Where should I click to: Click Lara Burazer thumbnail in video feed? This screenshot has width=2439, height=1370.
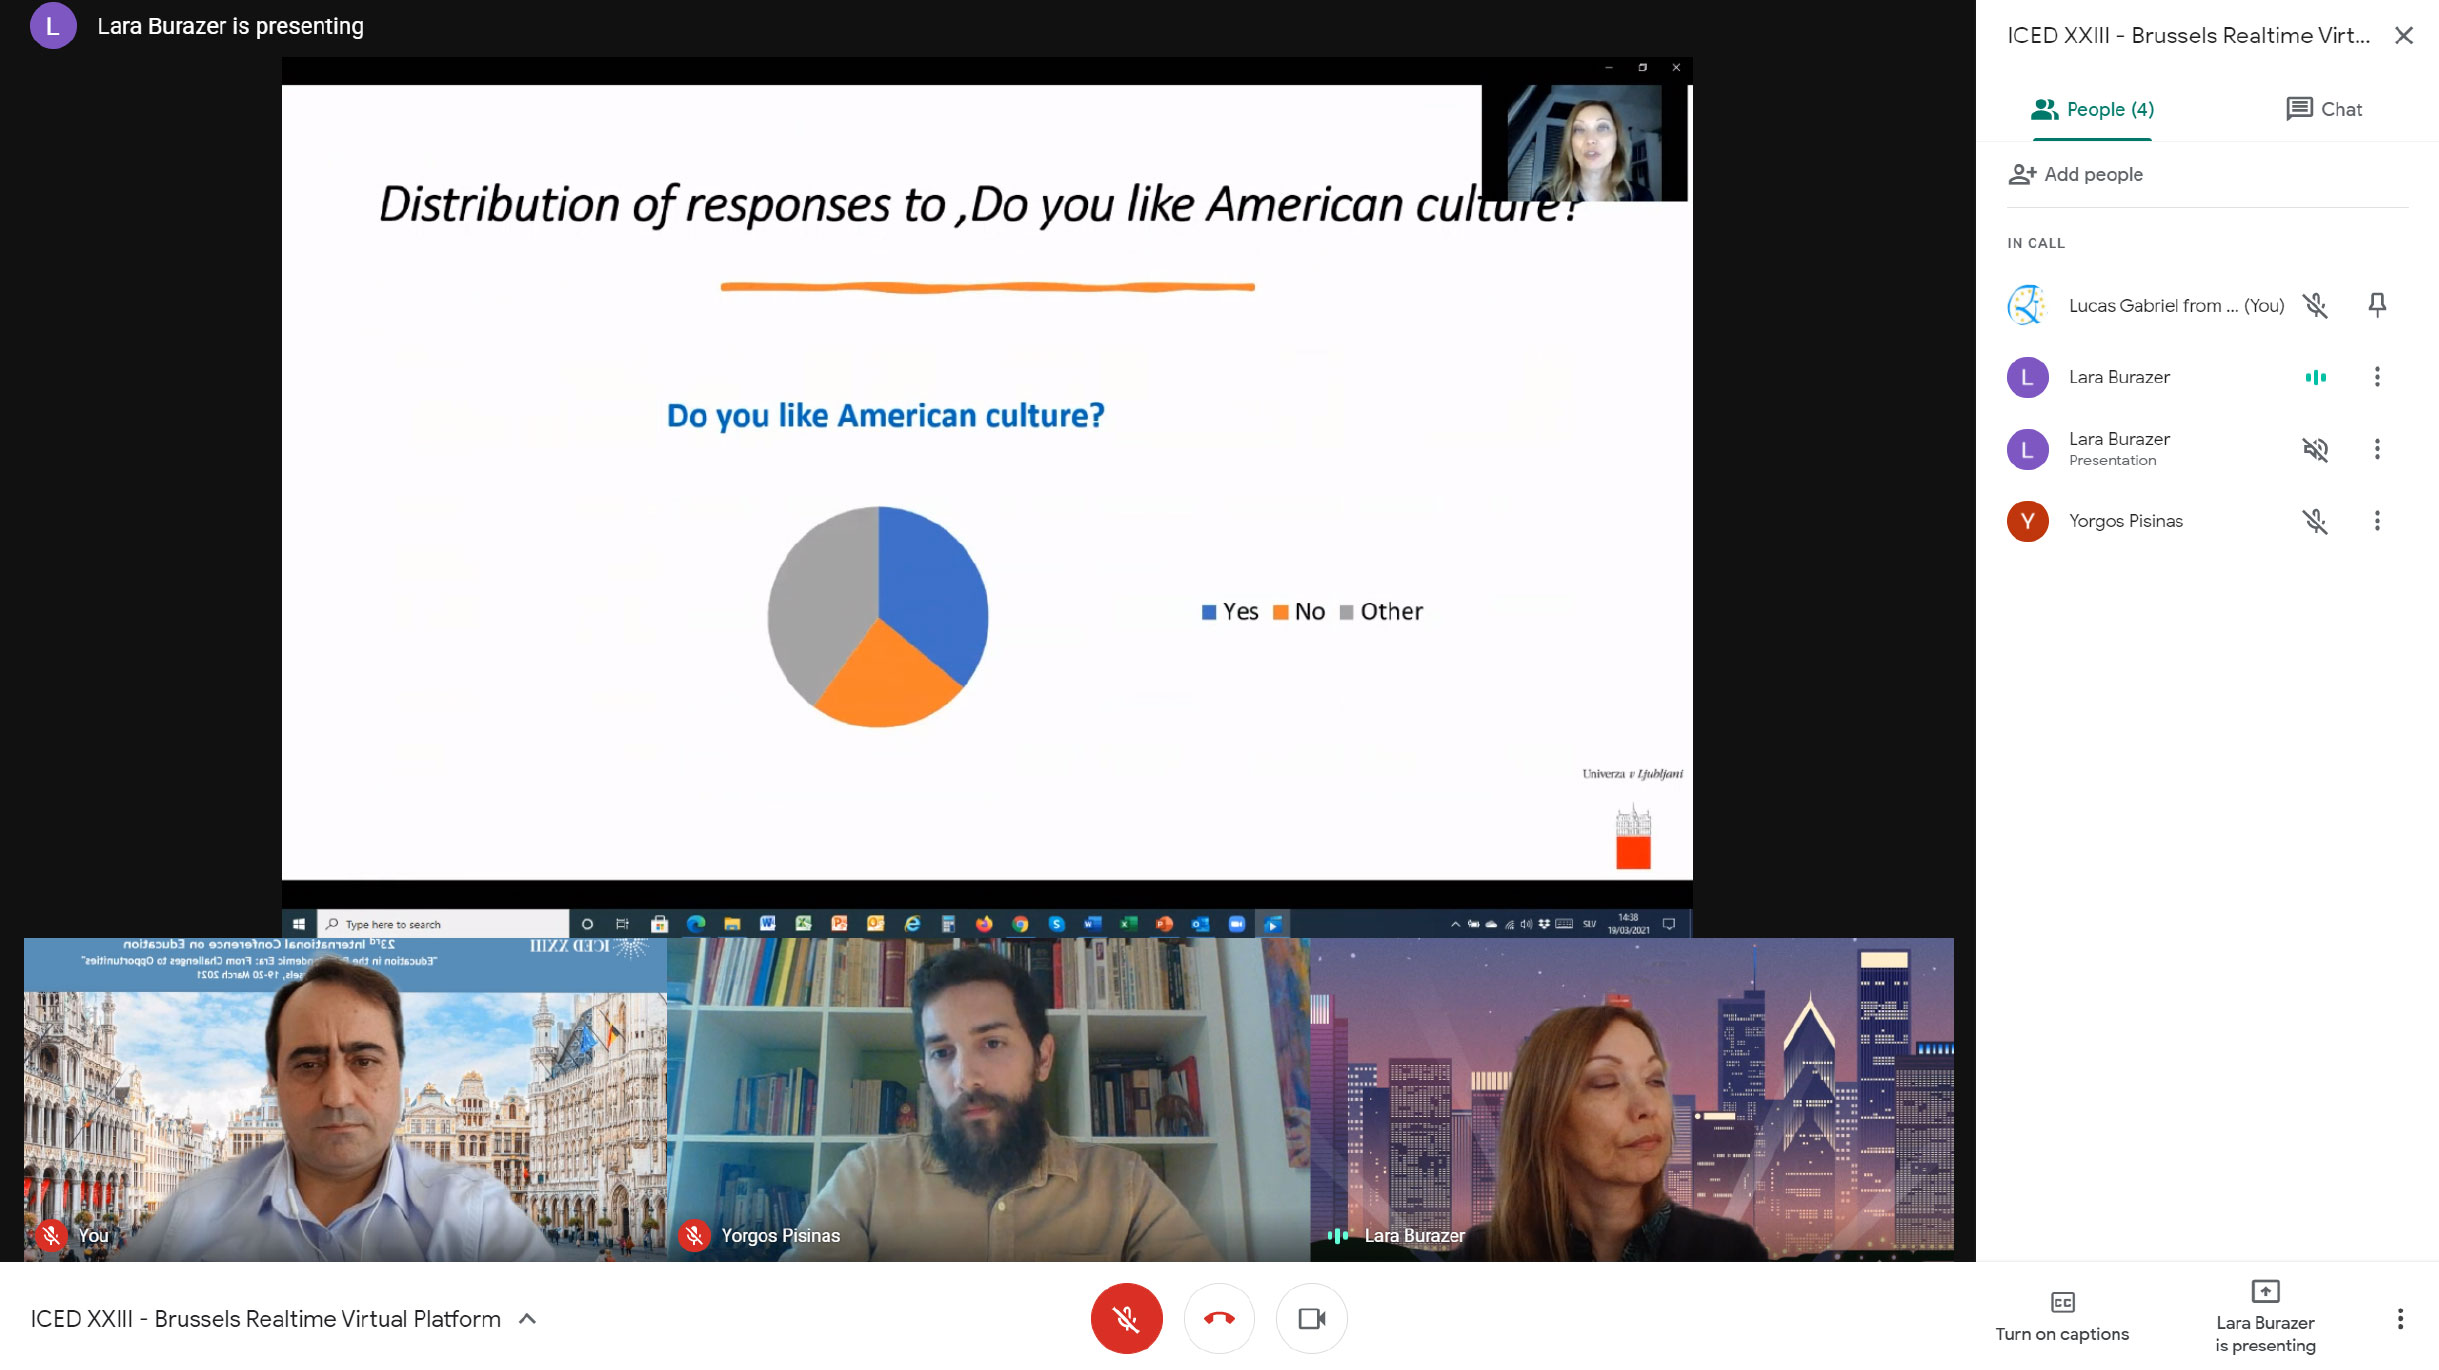tap(1632, 1099)
